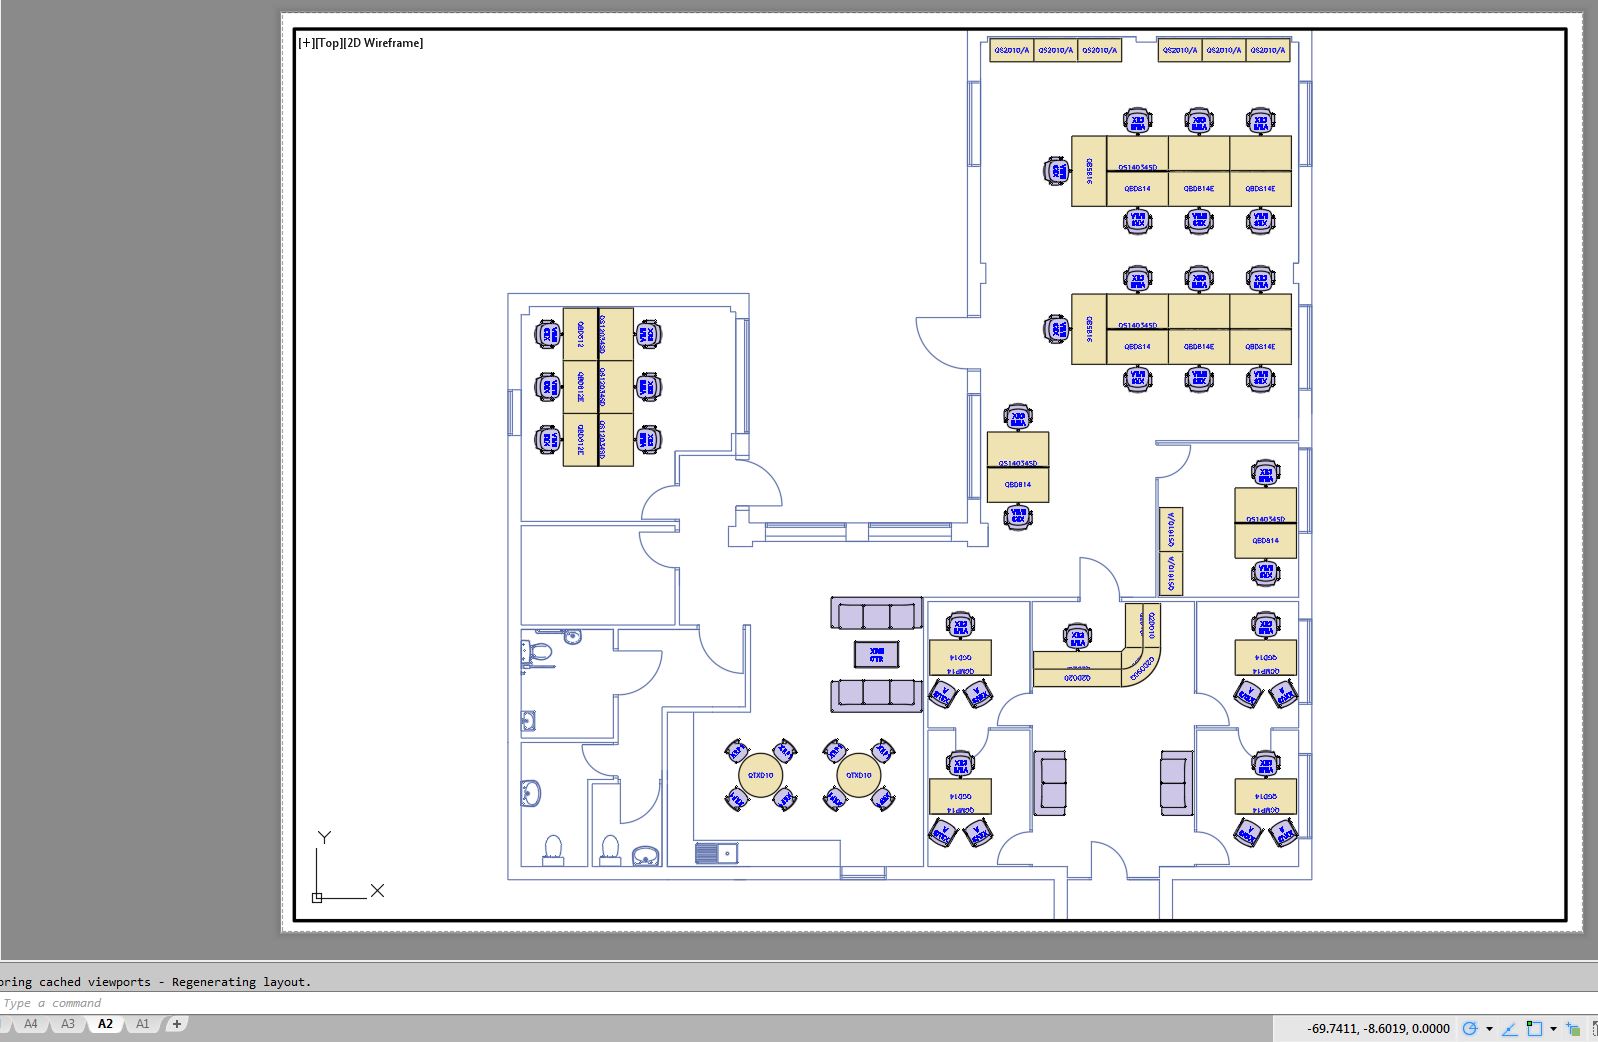The image size is (1598, 1042).
Task: Select the UCS origin icon
Action: coord(317,897)
